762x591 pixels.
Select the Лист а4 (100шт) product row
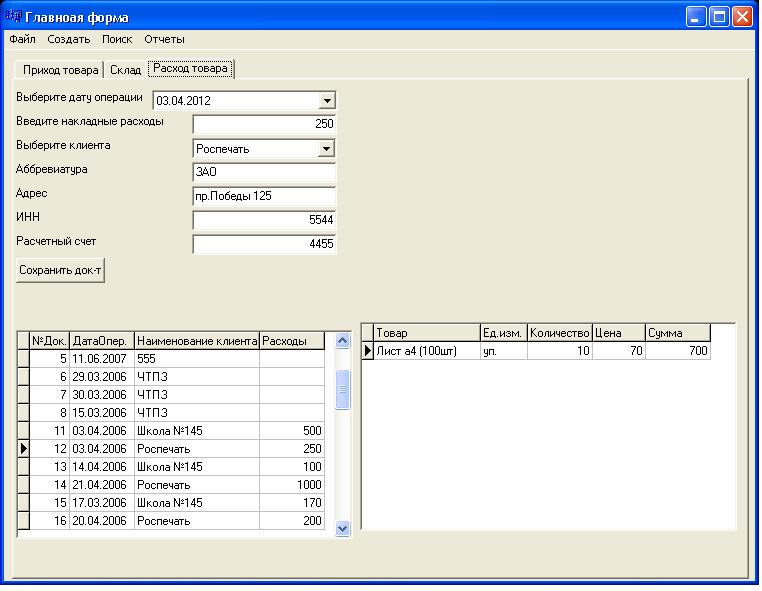pyautogui.click(x=426, y=351)
